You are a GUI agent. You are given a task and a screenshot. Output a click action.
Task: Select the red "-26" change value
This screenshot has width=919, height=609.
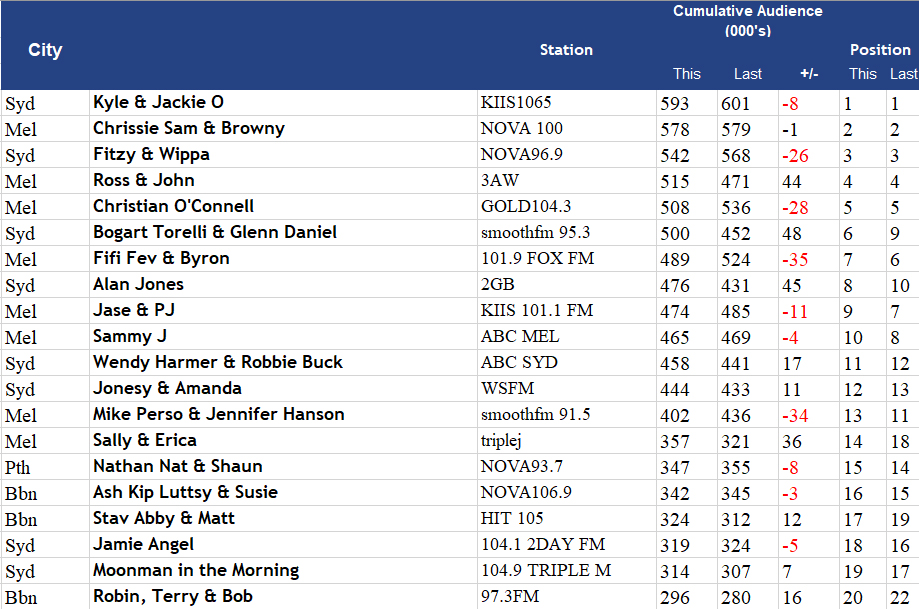click(795, 156)
